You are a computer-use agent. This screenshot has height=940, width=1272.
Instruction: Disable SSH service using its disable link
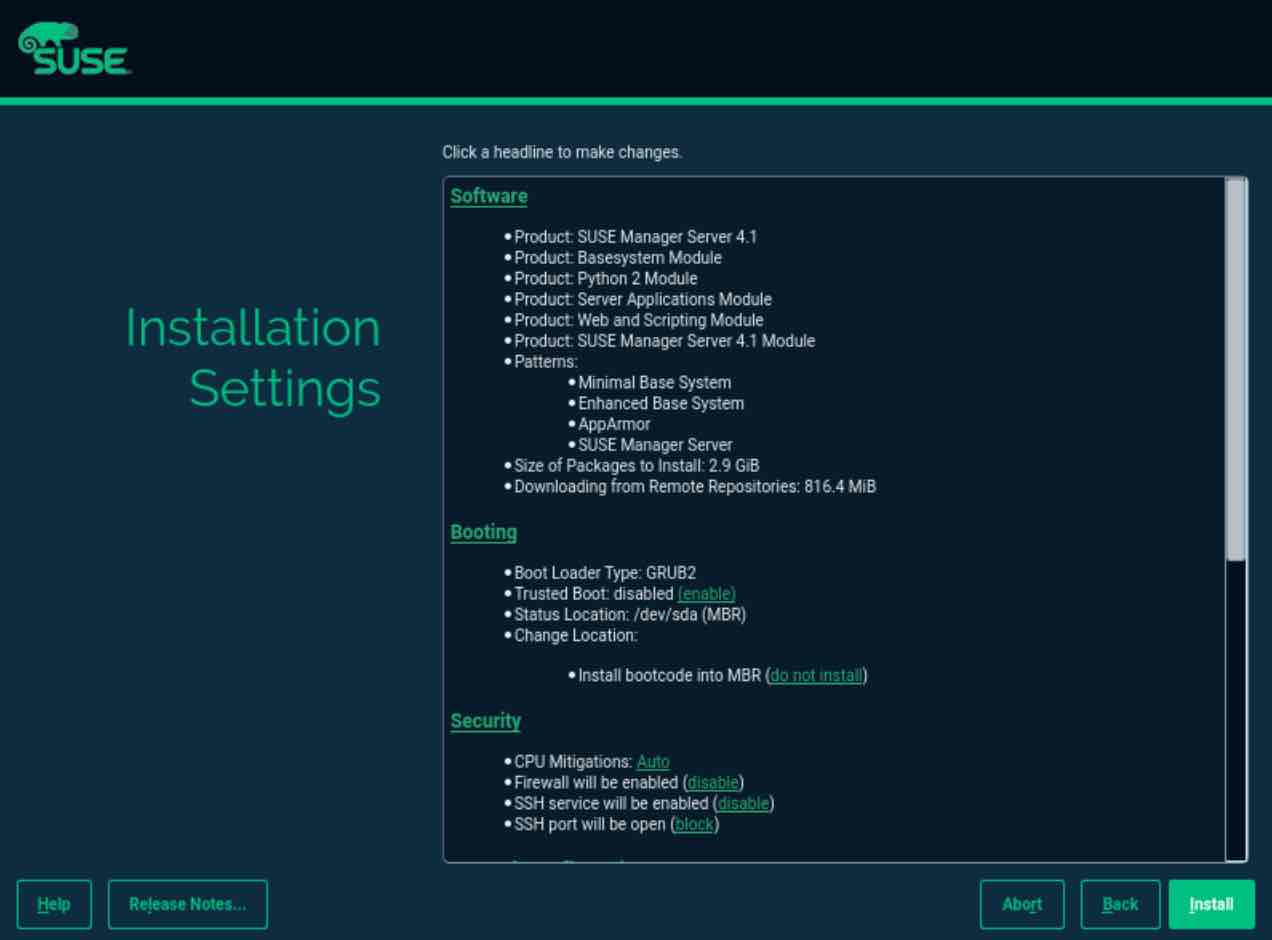(x=743, y=803)
